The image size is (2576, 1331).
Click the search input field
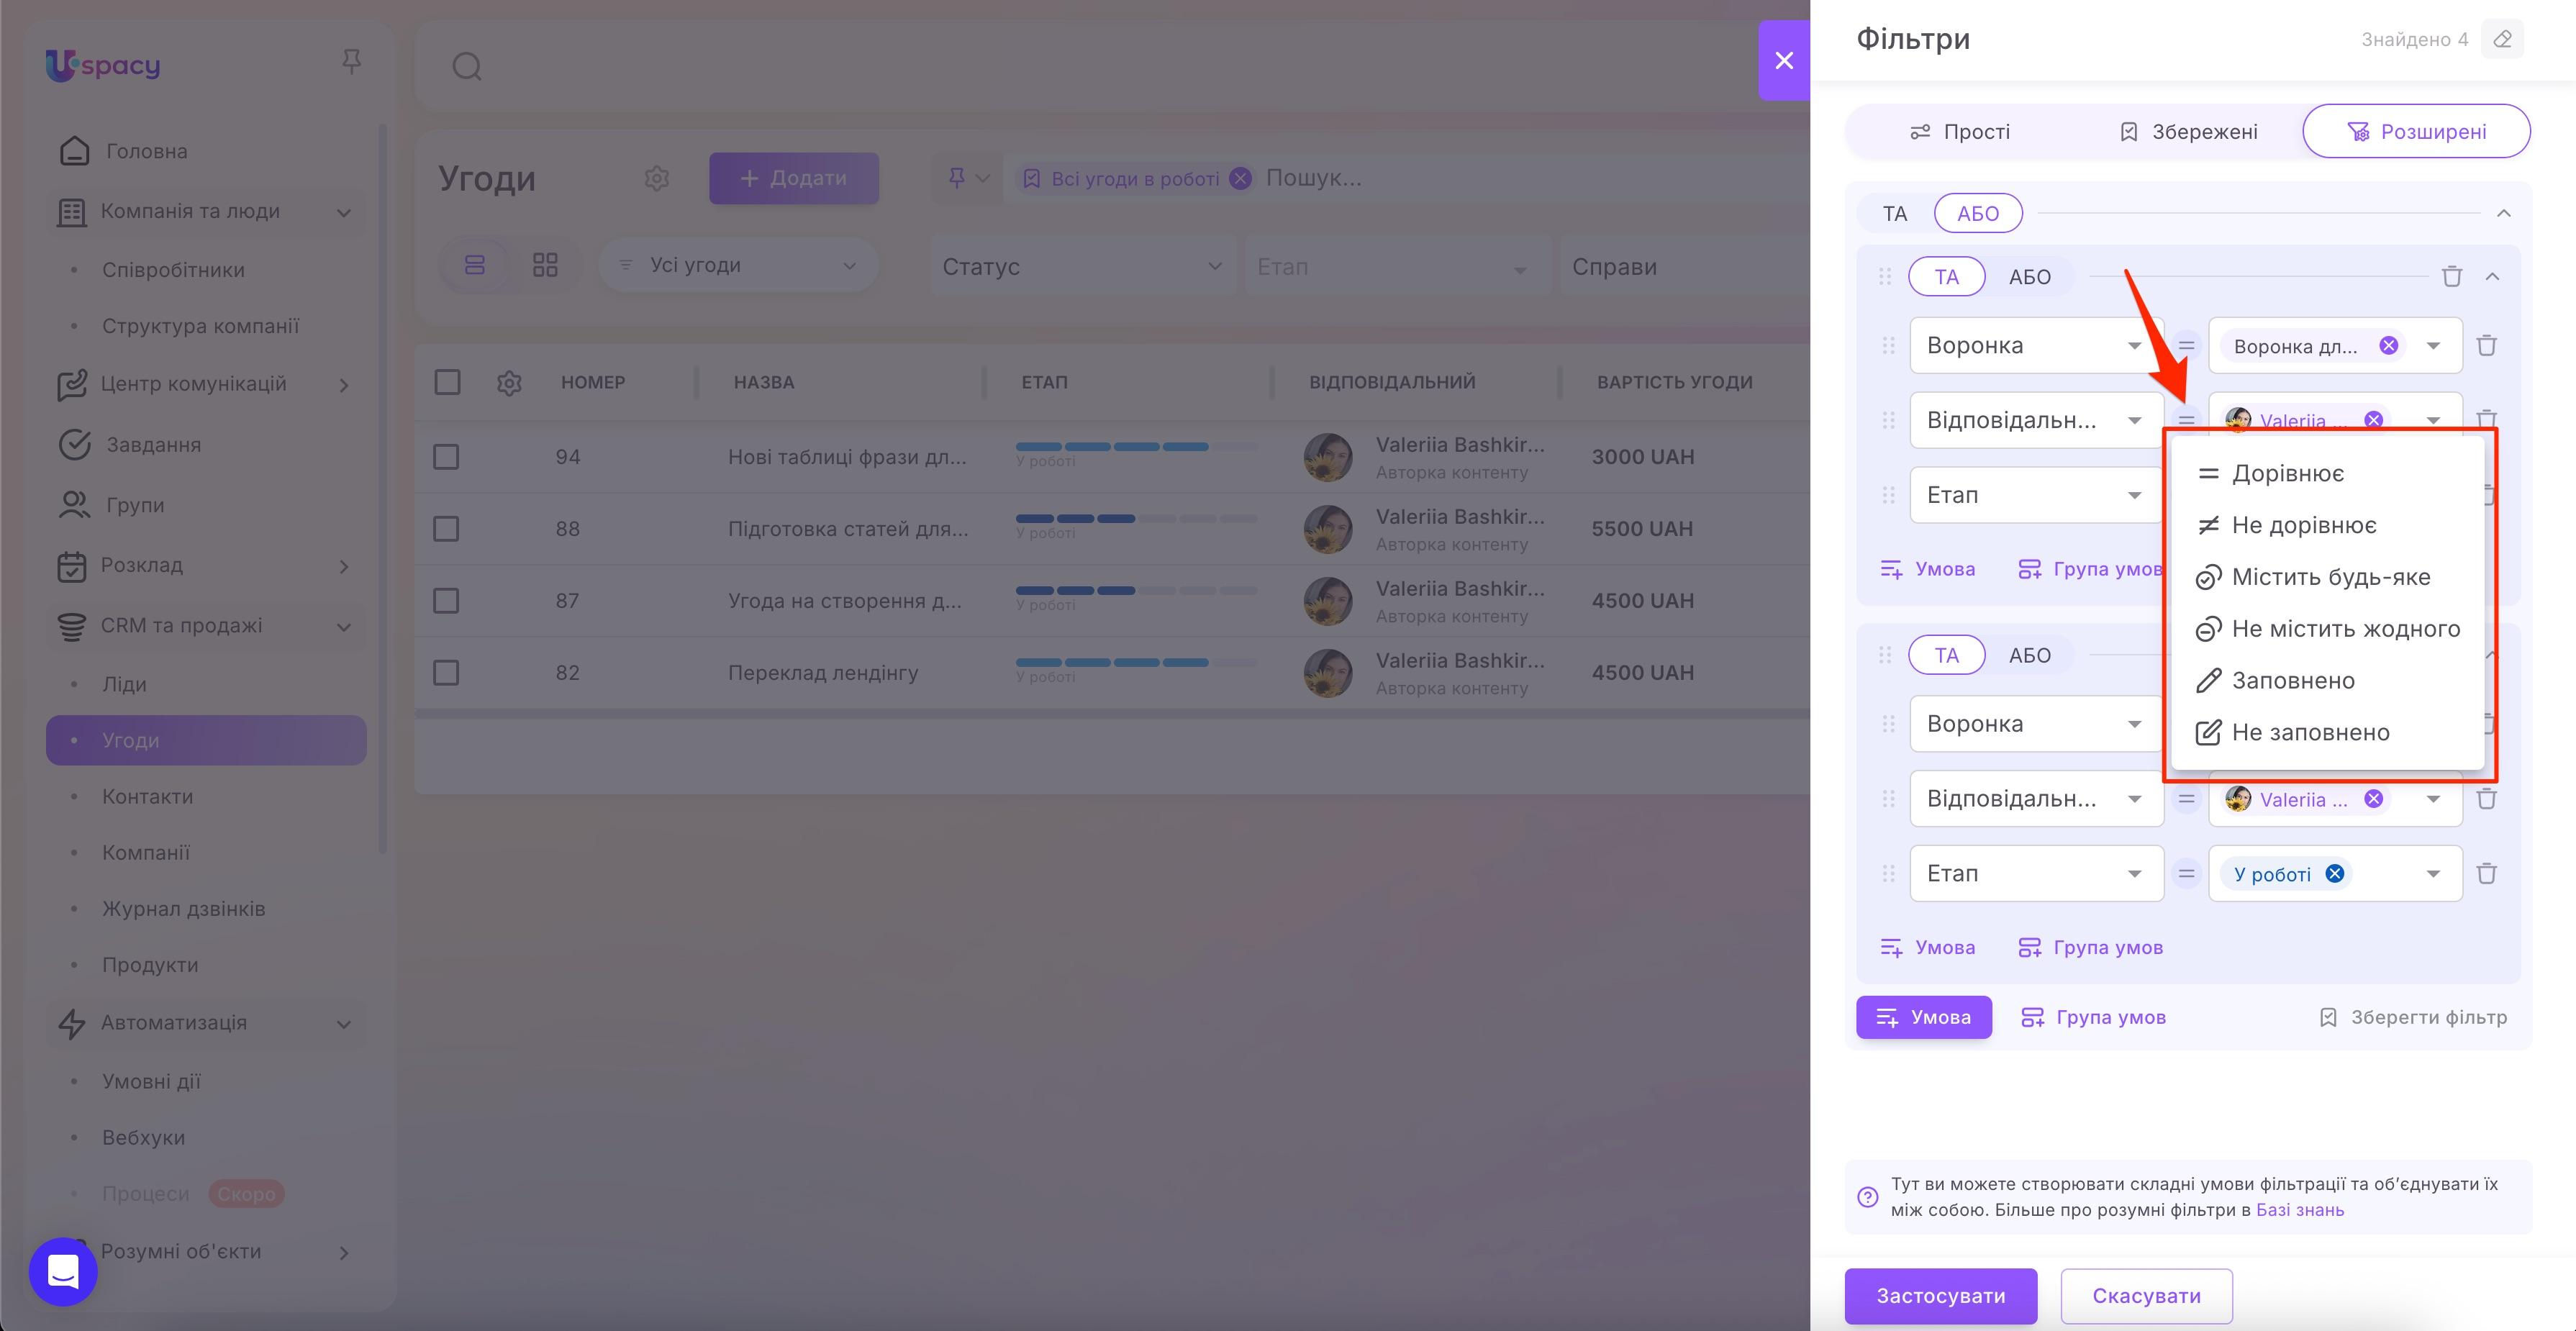point(700,65)
